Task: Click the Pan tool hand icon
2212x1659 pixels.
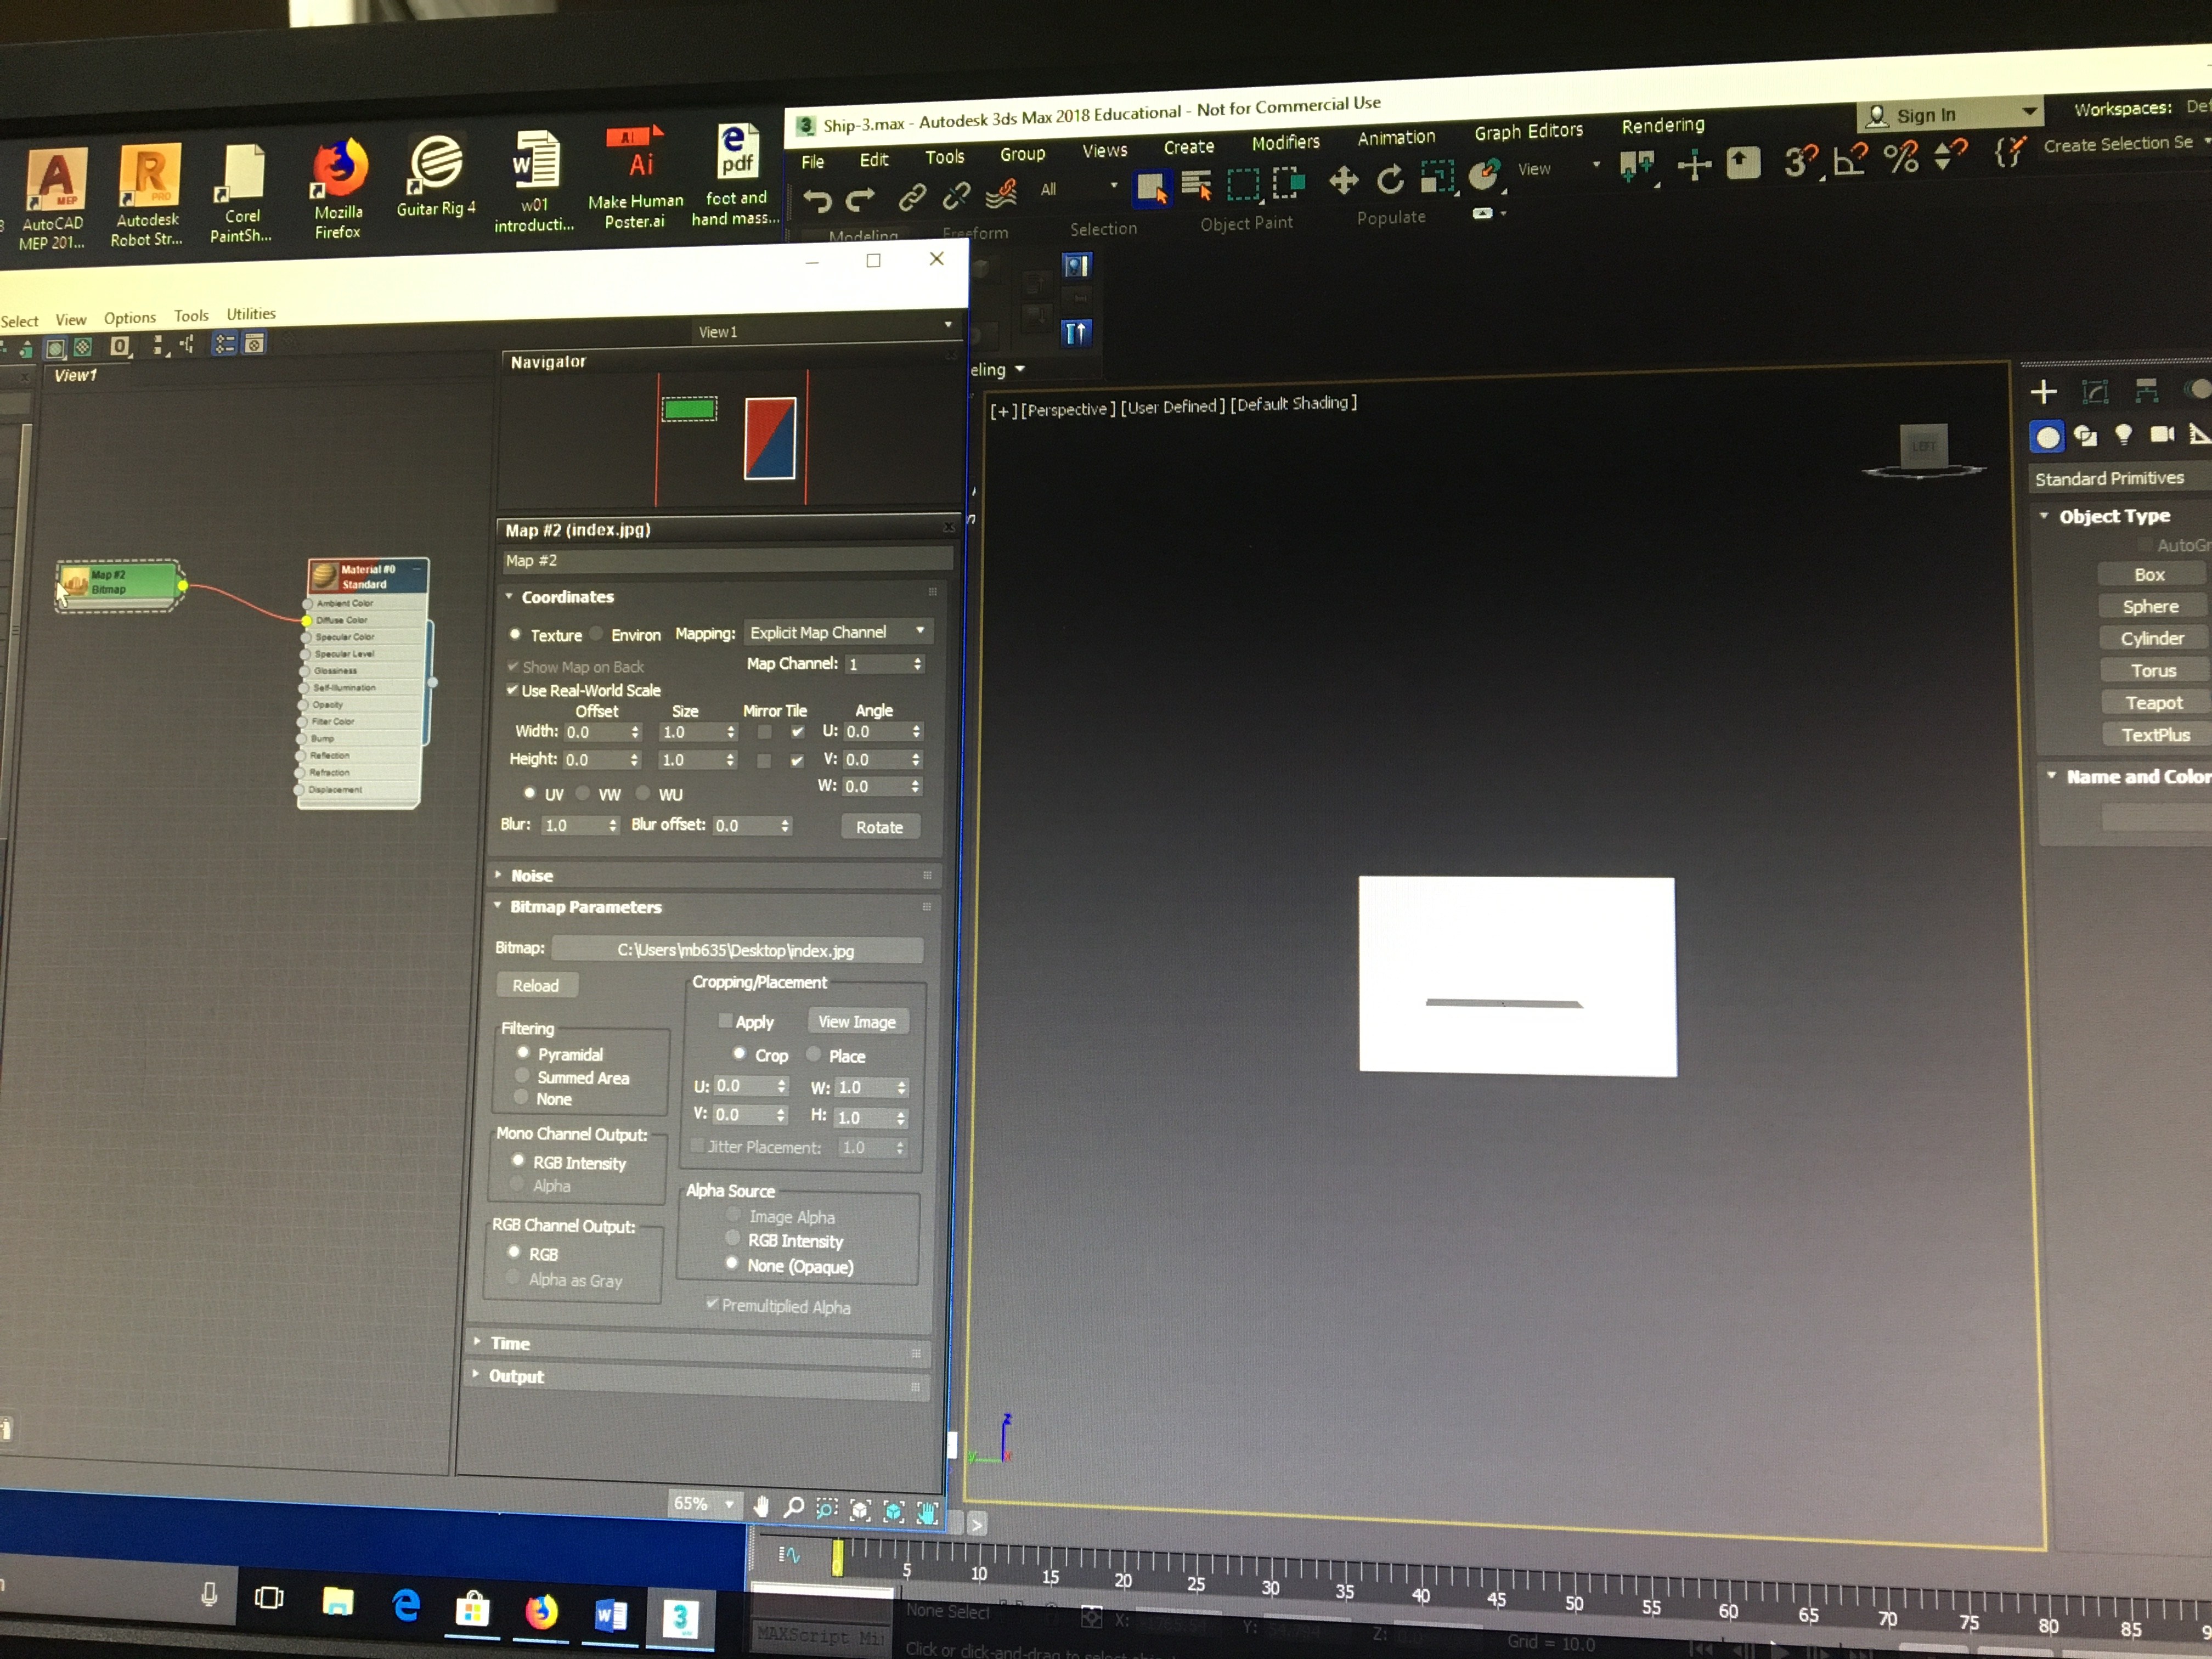Action: [x=761, y=1506]
